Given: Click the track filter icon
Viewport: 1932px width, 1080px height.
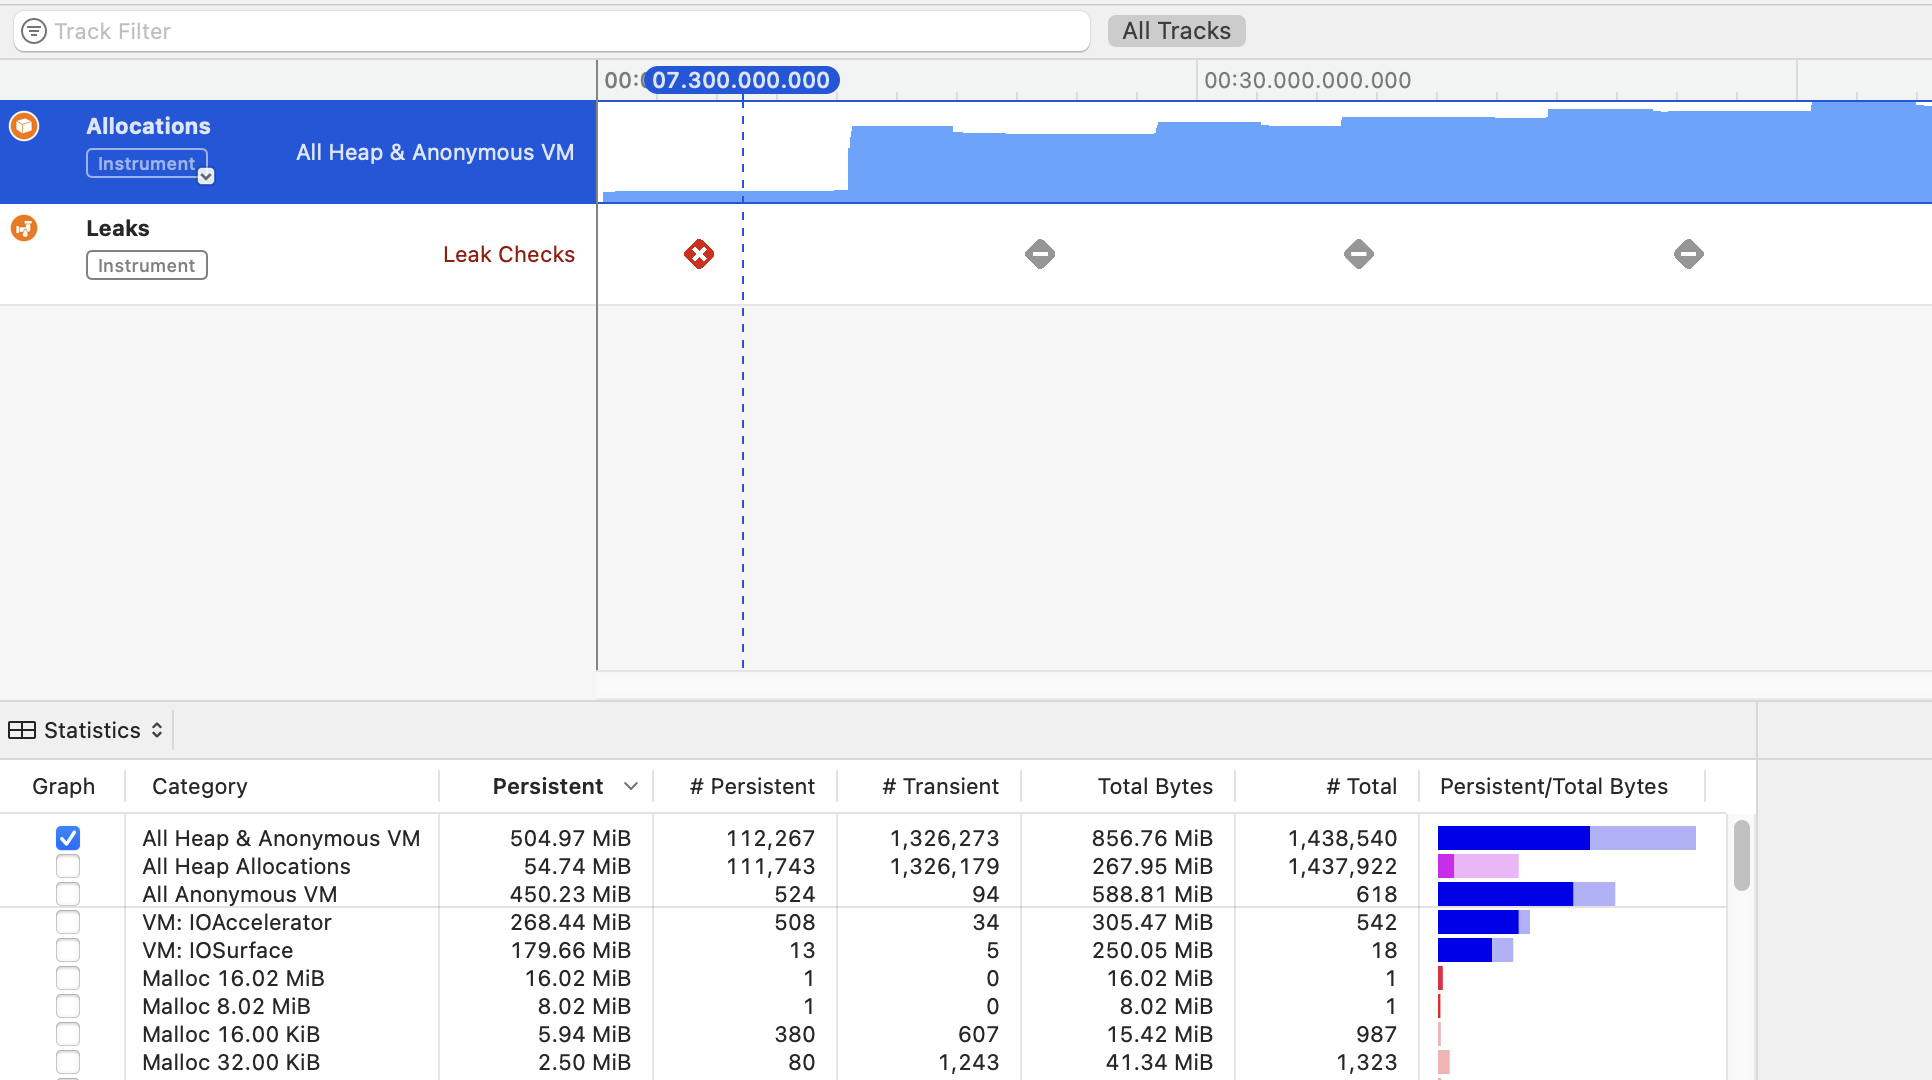Looking at the screenshot, I should (34, 31).
